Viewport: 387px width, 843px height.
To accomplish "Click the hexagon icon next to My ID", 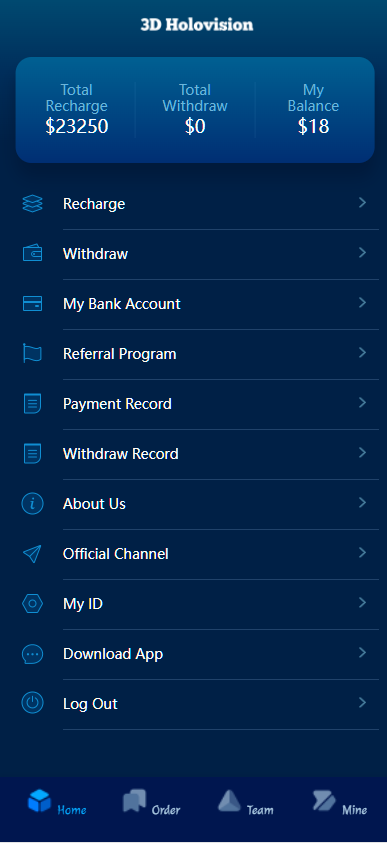I will point(32,604).
